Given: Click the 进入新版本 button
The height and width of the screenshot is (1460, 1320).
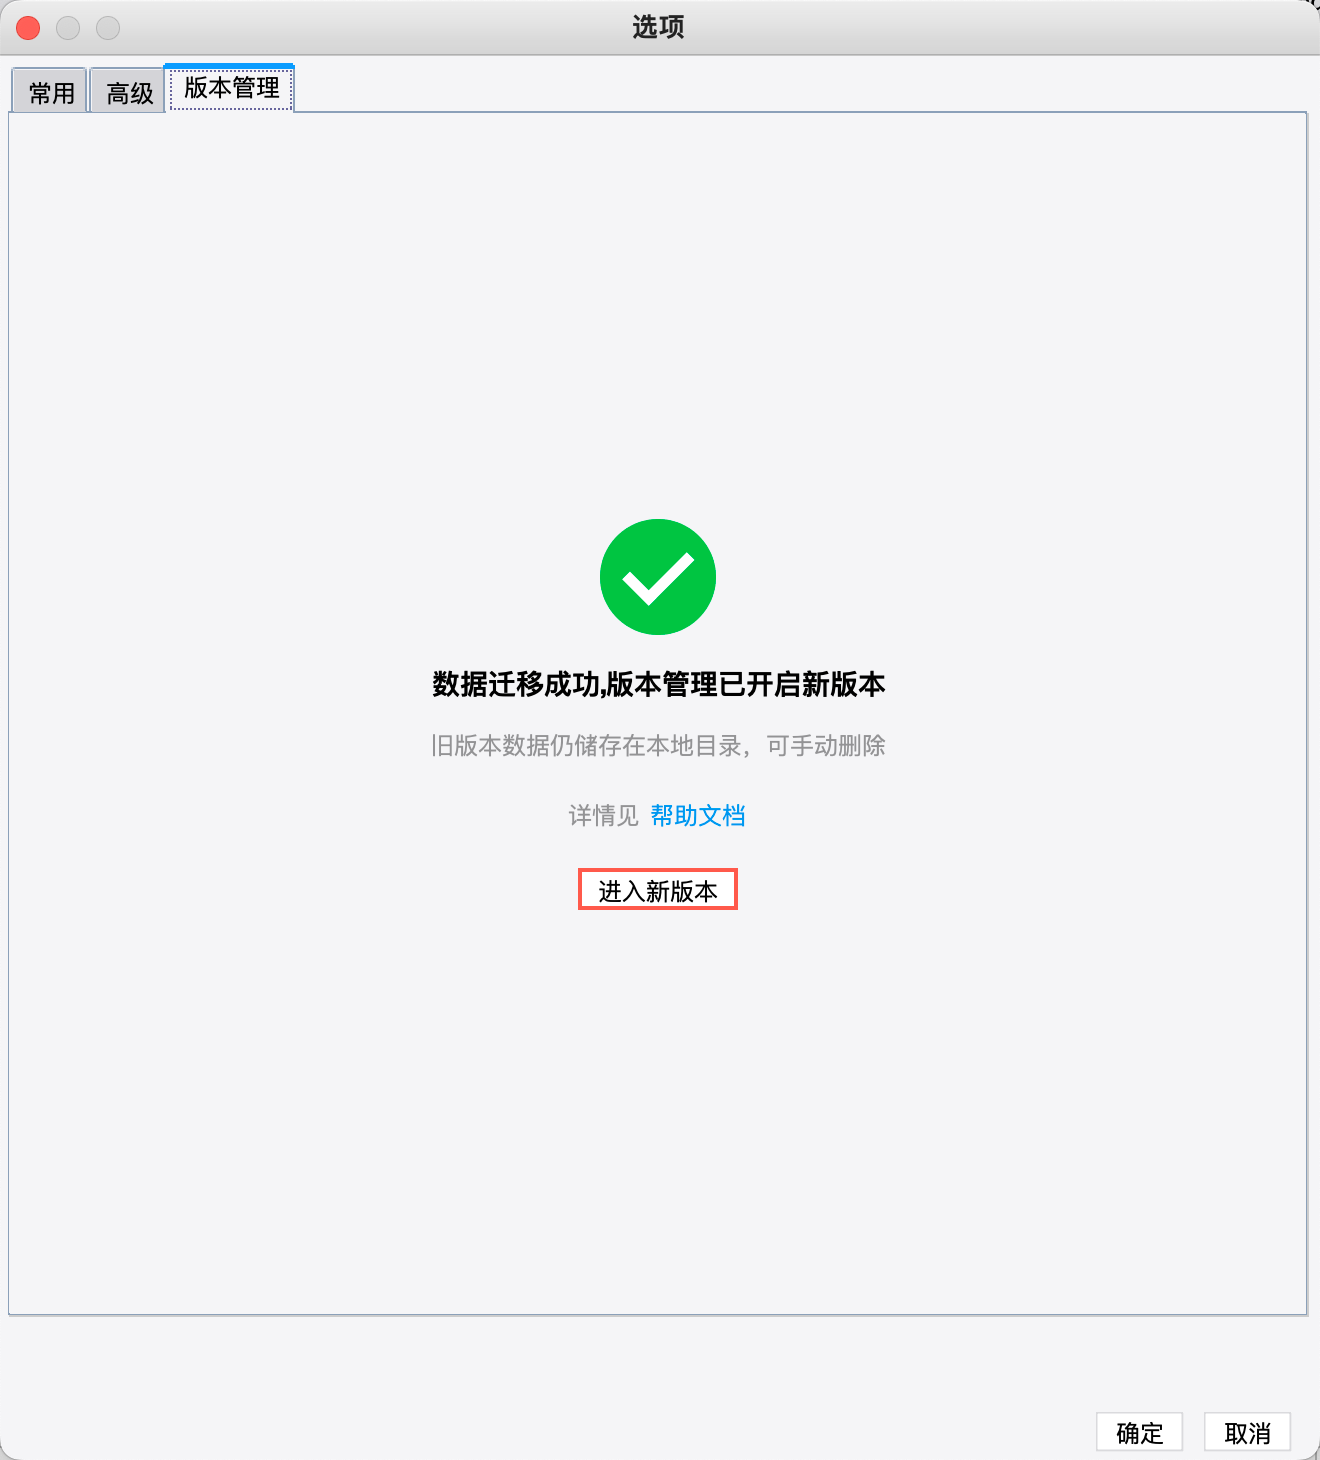Looking at the screenshot, I should (x=658, y=890).
